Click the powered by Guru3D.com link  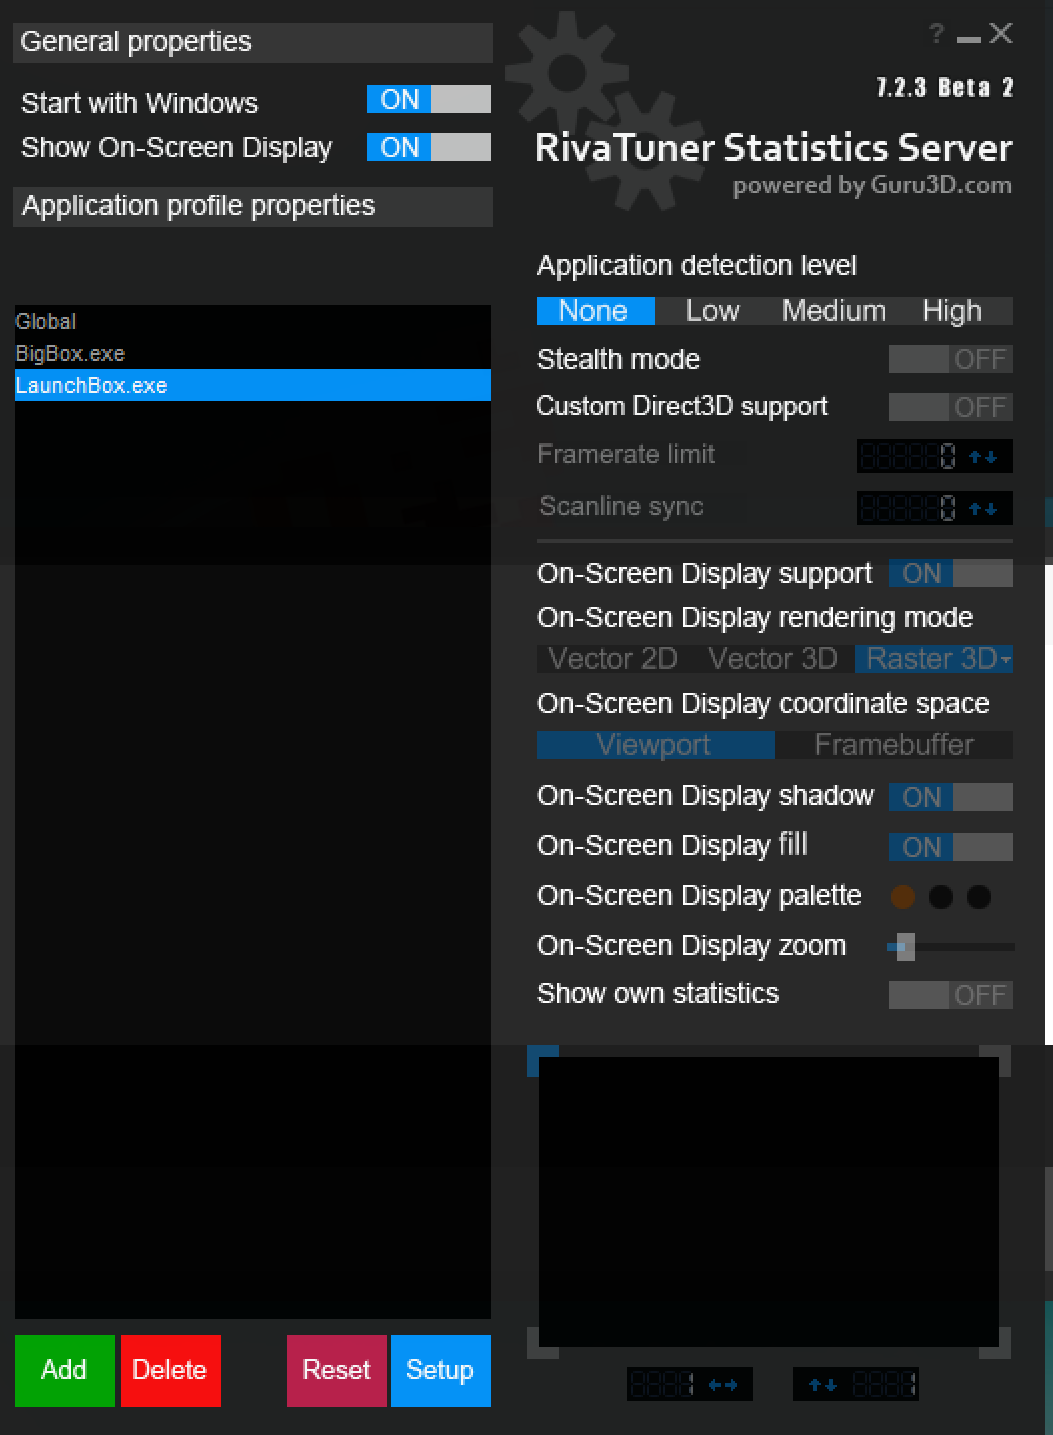click(x=872, y=186)
